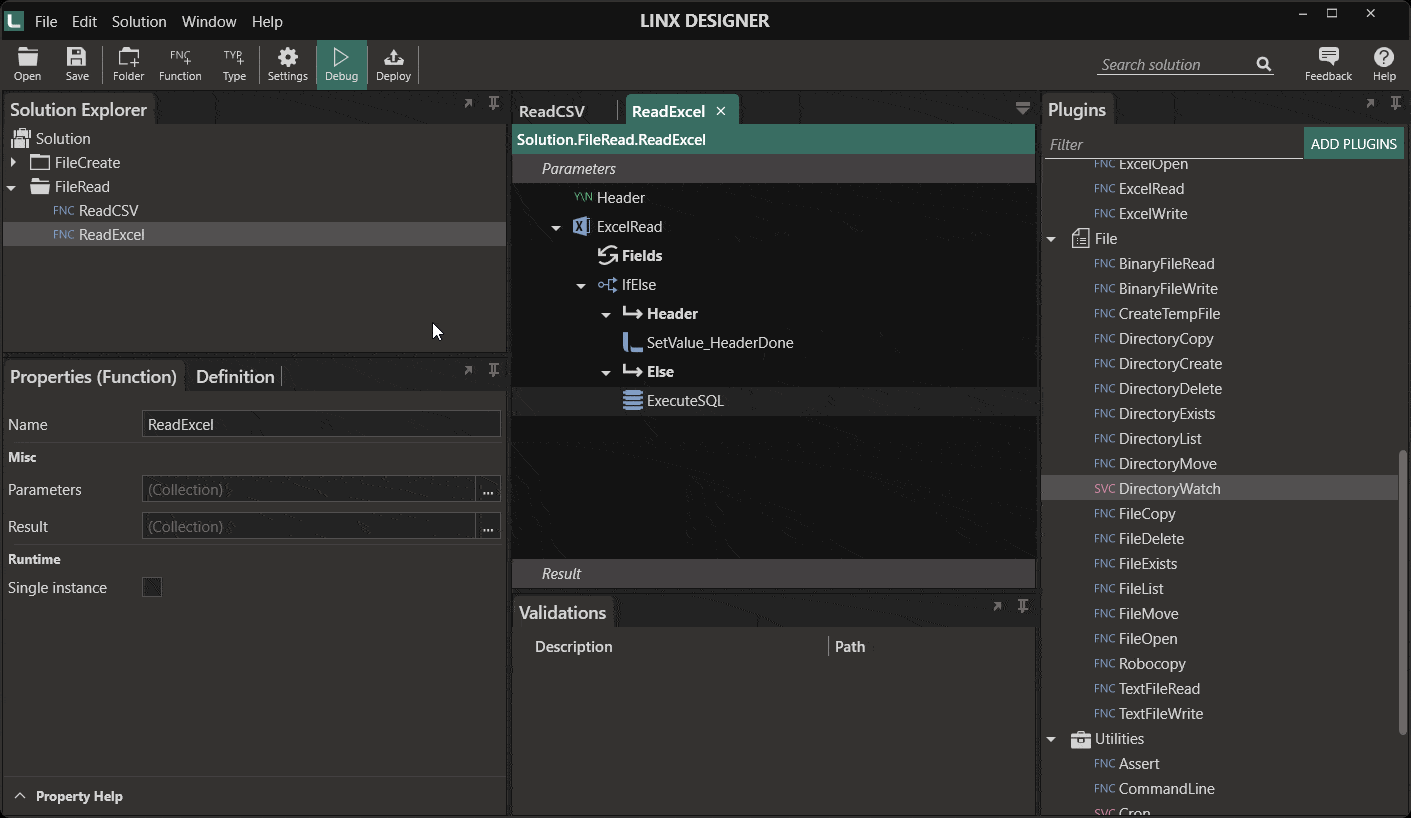This screenshot has width=1411, height=818.
Task: Open the tab list dropdown in designer
Action: (1022, 108)
